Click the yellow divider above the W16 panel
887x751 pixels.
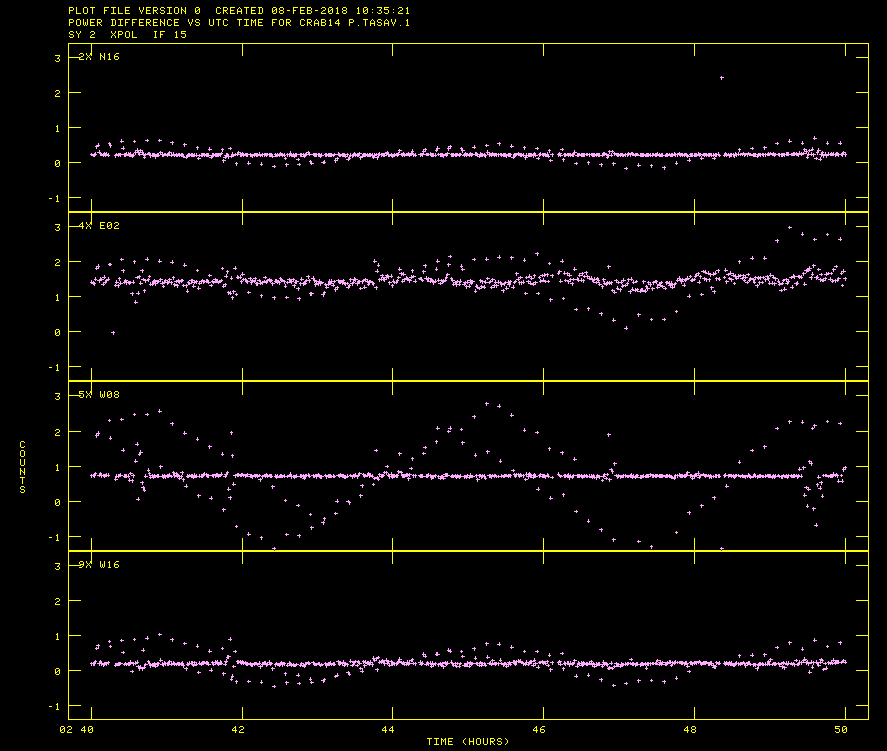pyautogui.click(x=467, y=550)
